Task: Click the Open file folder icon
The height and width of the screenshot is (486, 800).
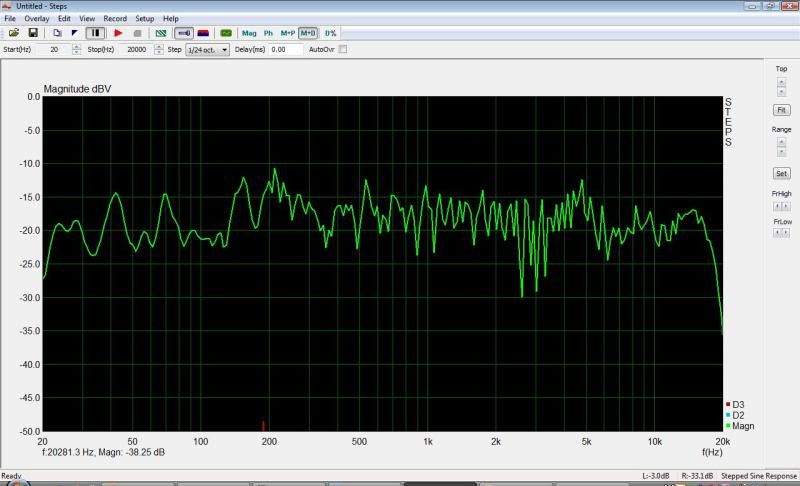Action: coord(14,33)
